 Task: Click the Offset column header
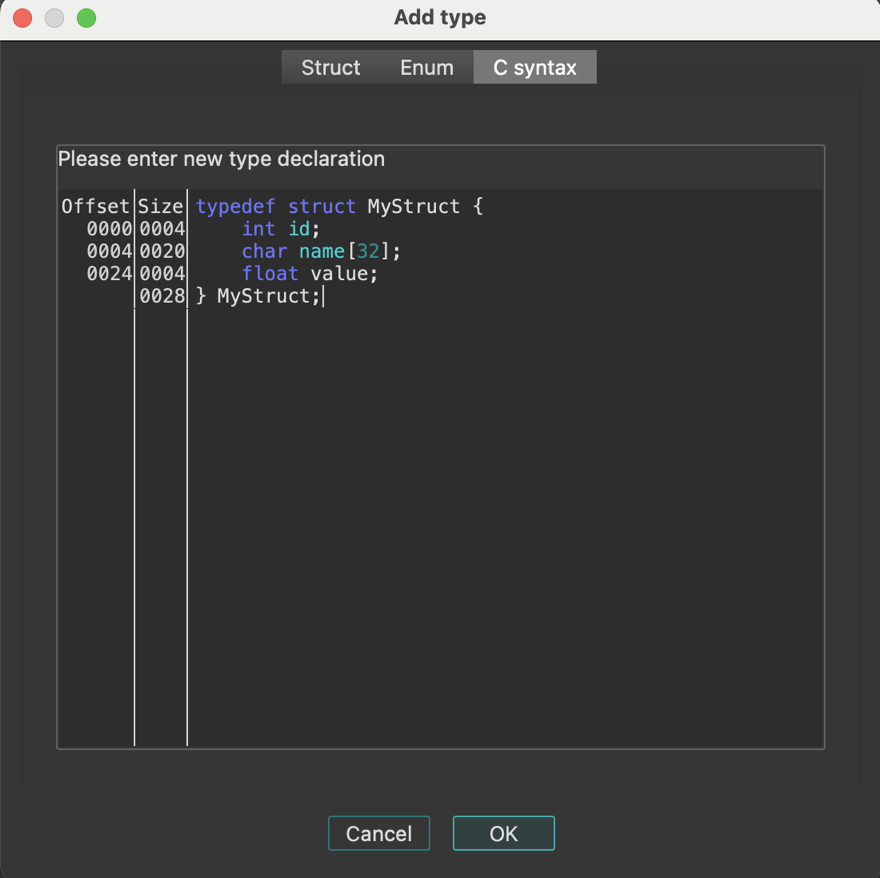click(x=95, y=206)
